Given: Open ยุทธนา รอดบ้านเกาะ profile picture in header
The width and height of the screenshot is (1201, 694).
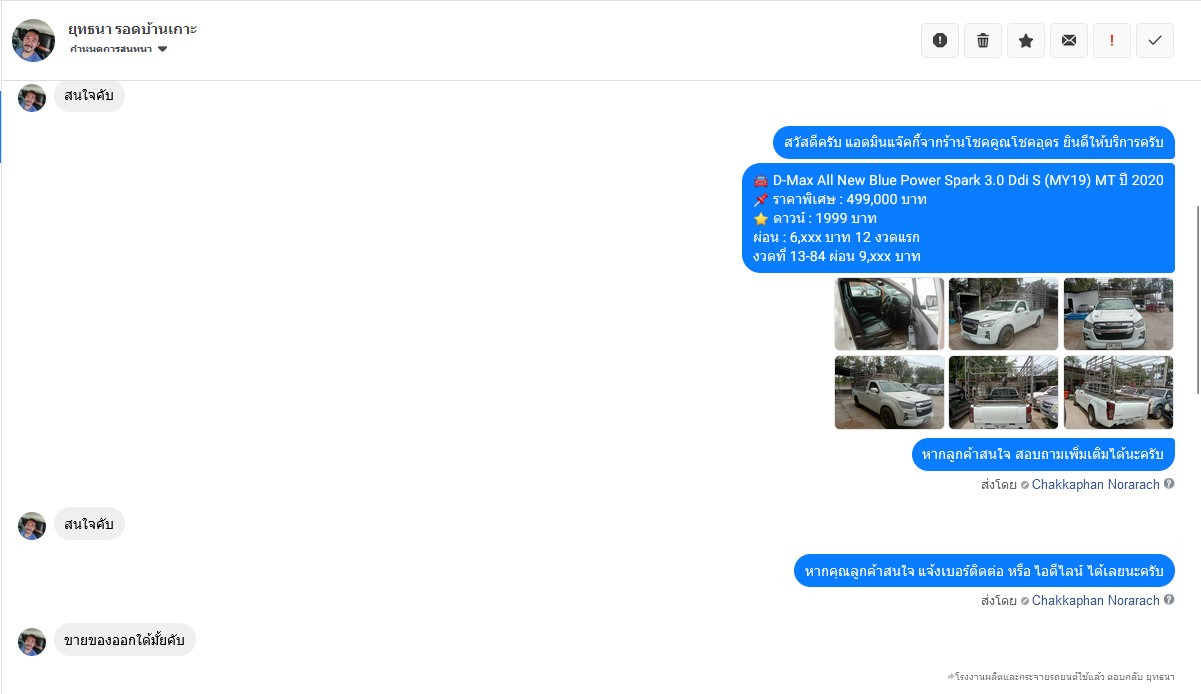Looking at the screenshot, I should pos(33,40).
